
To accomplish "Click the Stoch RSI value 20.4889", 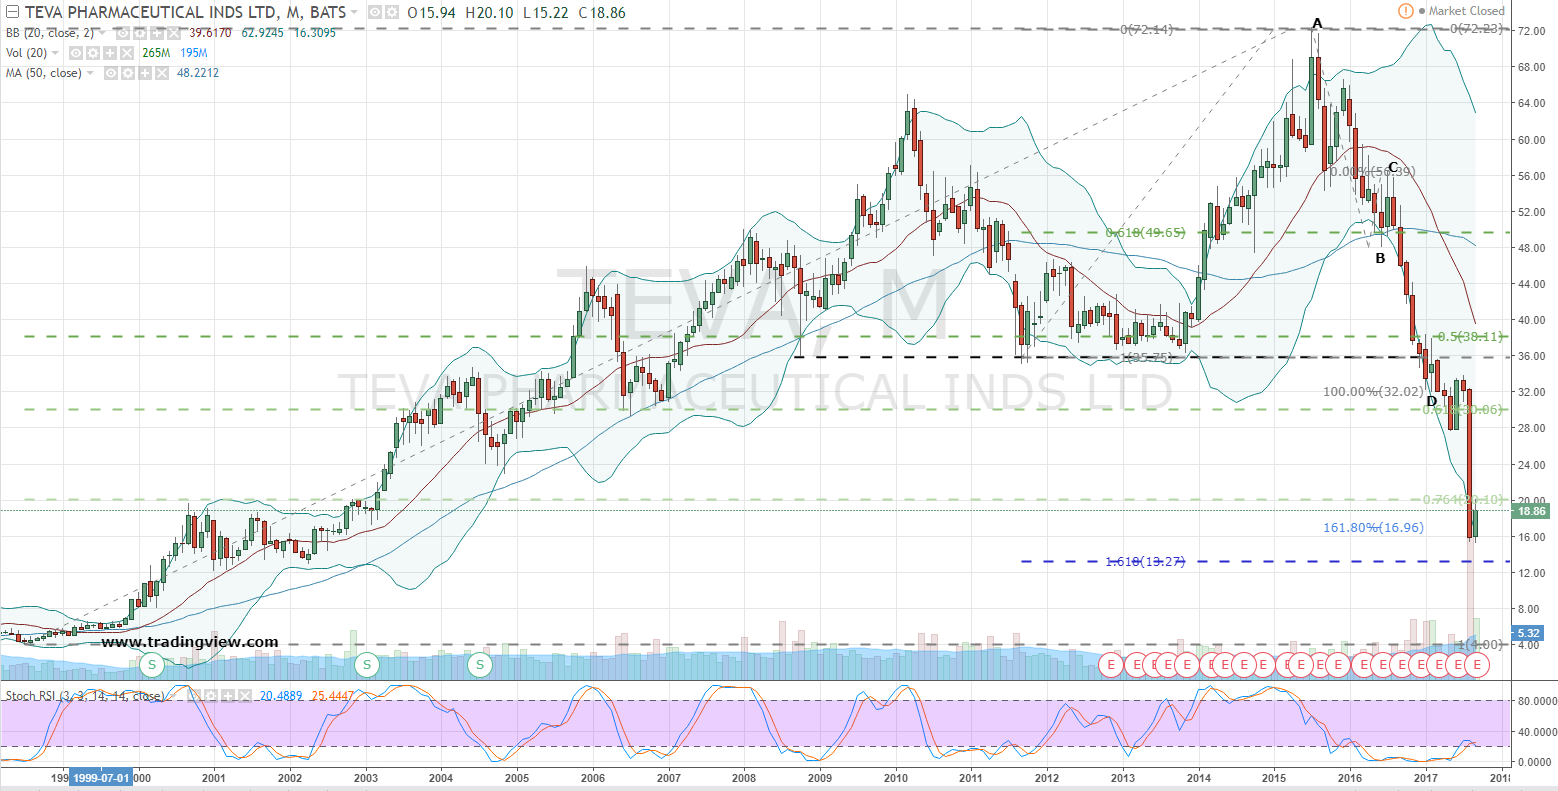I will pyautogui.click(x=280, y=695).
